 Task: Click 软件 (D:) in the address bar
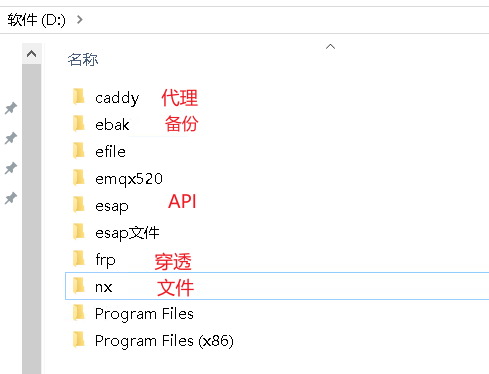(x=36, y=20)
